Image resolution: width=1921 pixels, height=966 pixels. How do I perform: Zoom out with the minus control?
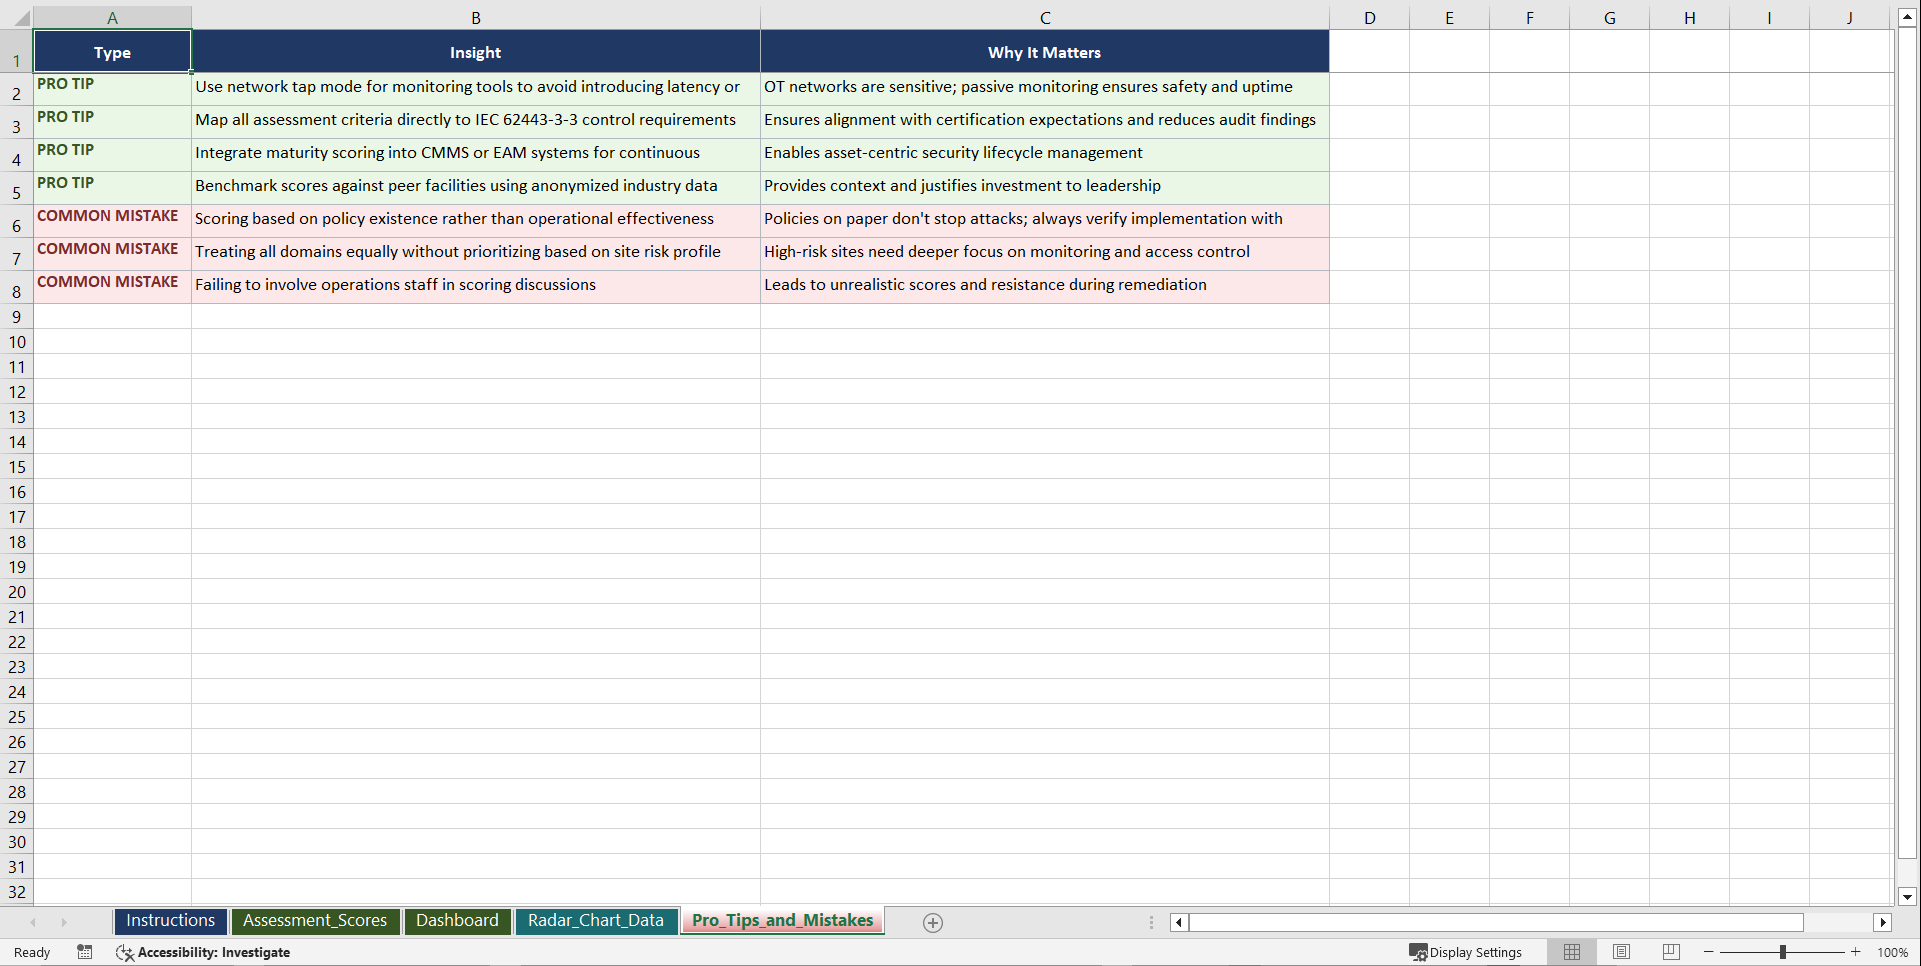(x=1708, y=952)
